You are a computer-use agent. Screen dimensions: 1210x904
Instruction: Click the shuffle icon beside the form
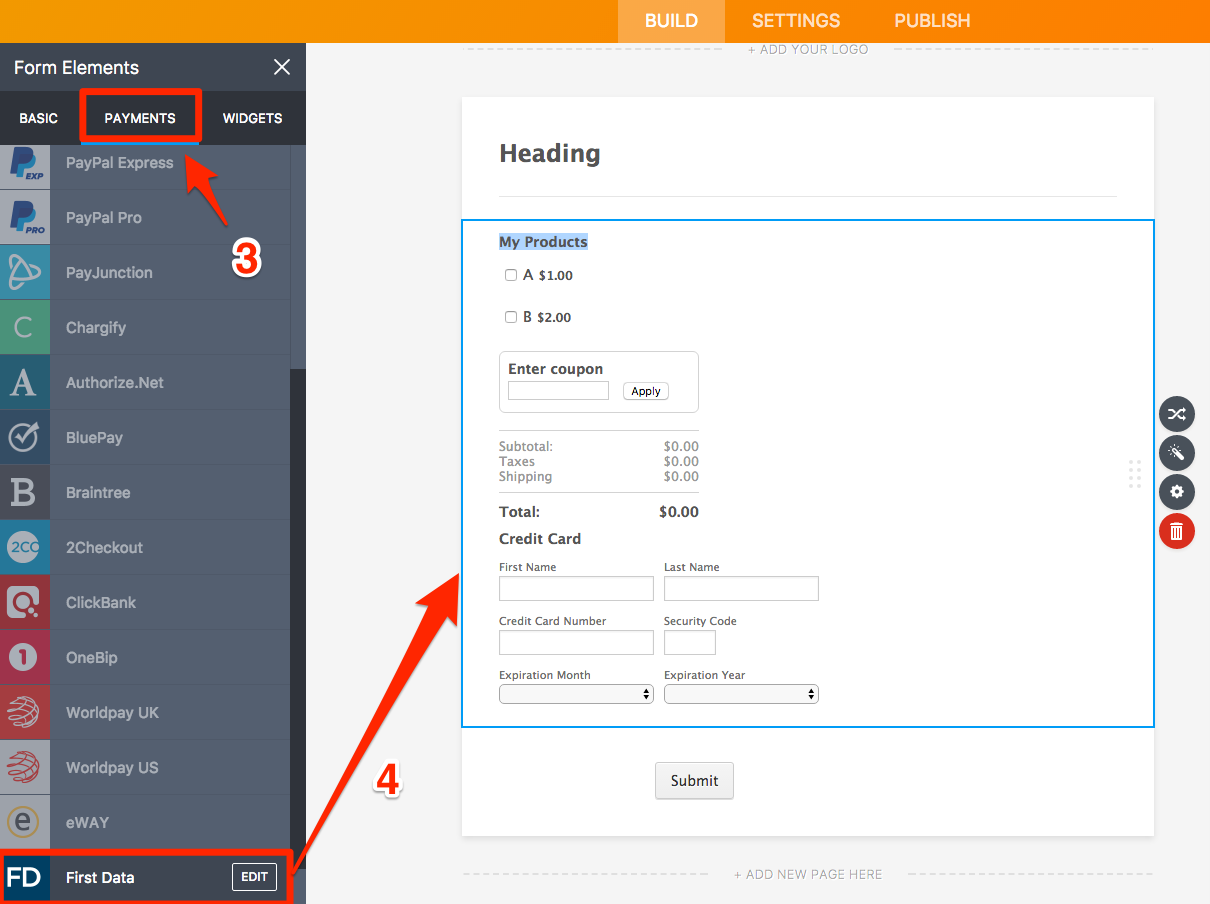pyautogui.click(x=1176, y=414)
